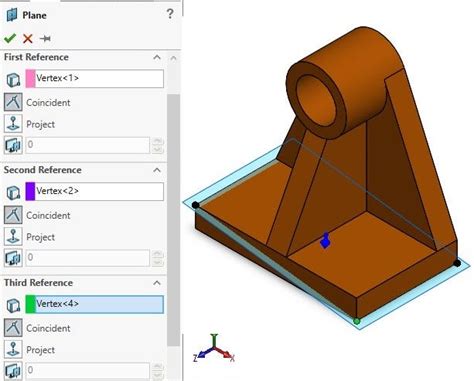Click the First Reference selection icon
The image size is (474, 381).
pyautogui.click(x=13, y=80)
